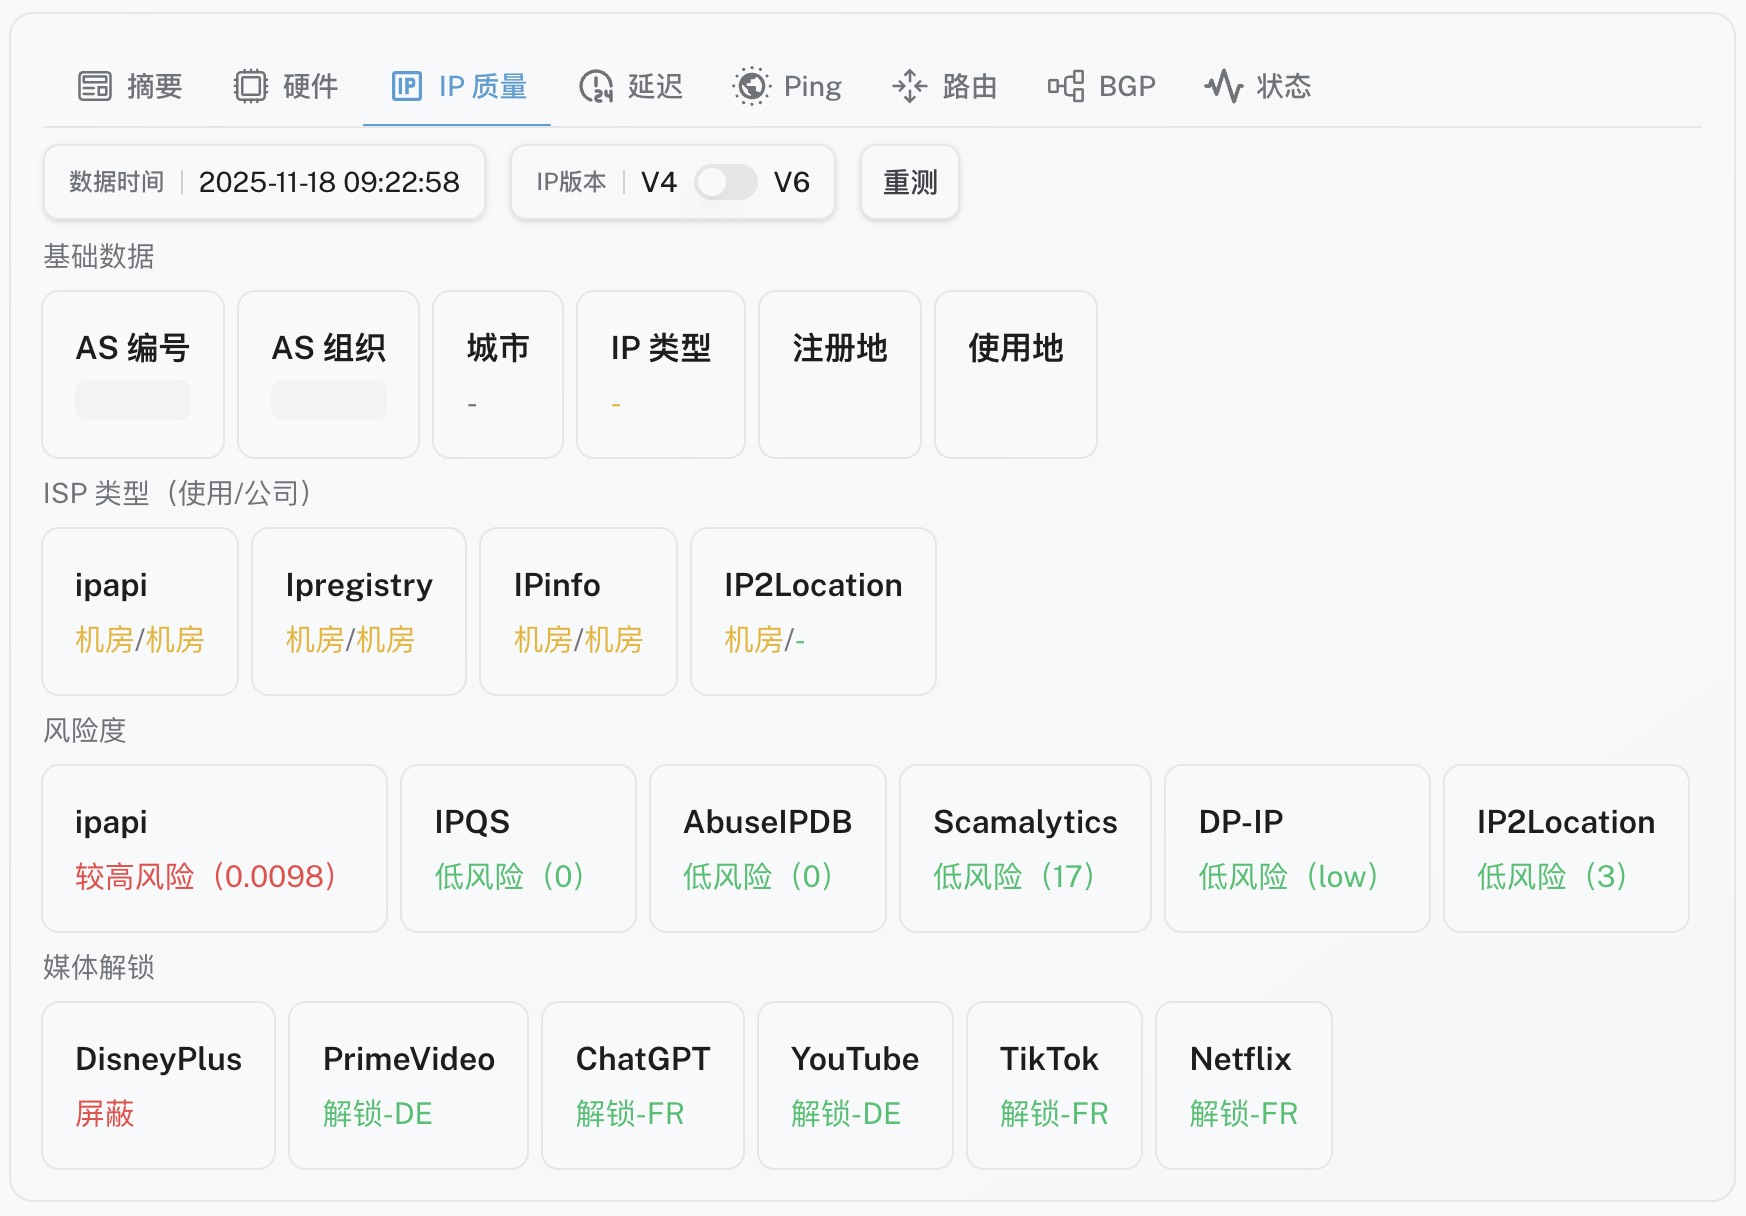
Task: Select the Ipregistry ISP type card
Action: (x=358, y=611)
